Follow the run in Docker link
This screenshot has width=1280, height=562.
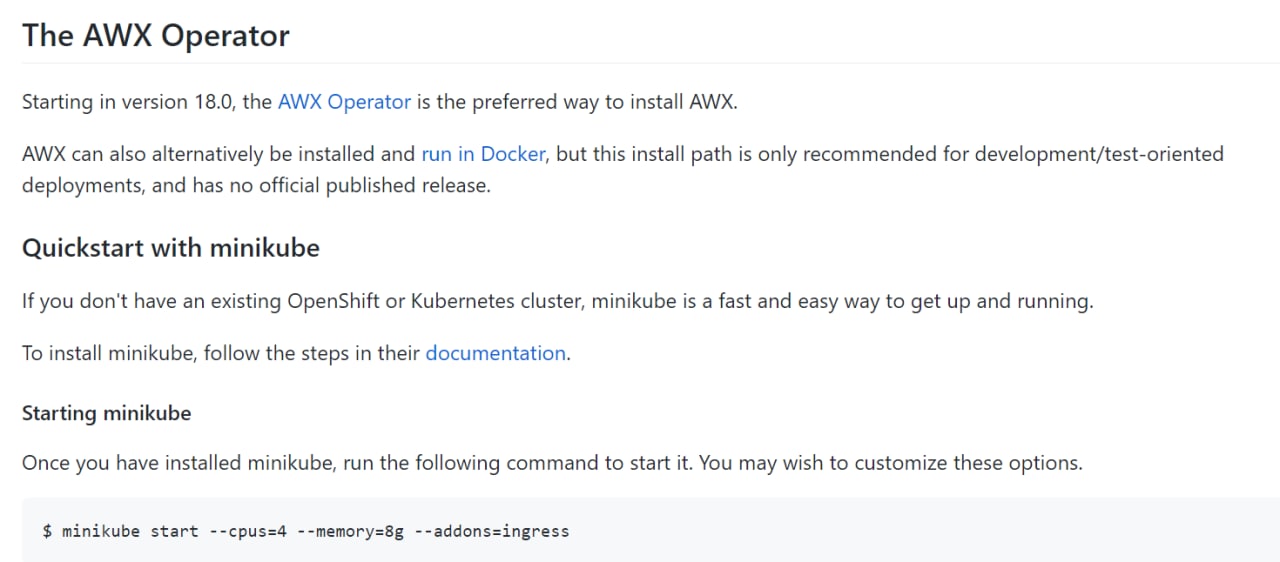(x=483, y=154)
